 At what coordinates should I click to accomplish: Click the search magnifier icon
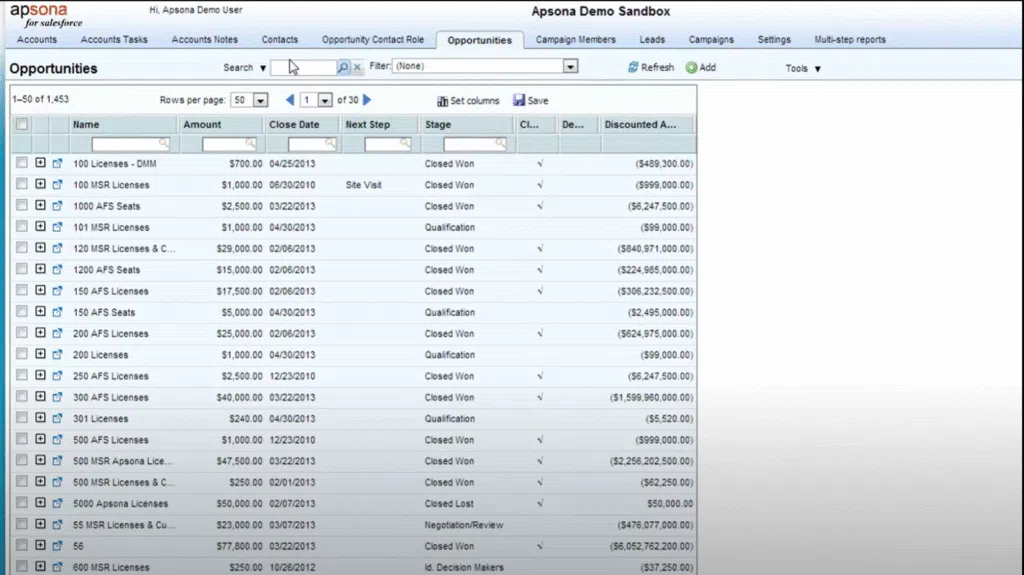(343, 68)
